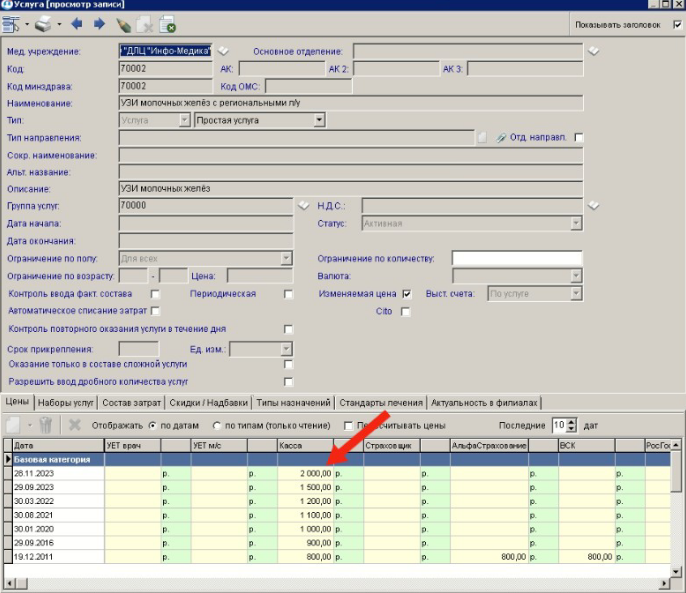Click lookup icon next to Мед. учреждение field
Image resolution: width=686 pixels, height=593 pixels.
[x=223, y=50]
